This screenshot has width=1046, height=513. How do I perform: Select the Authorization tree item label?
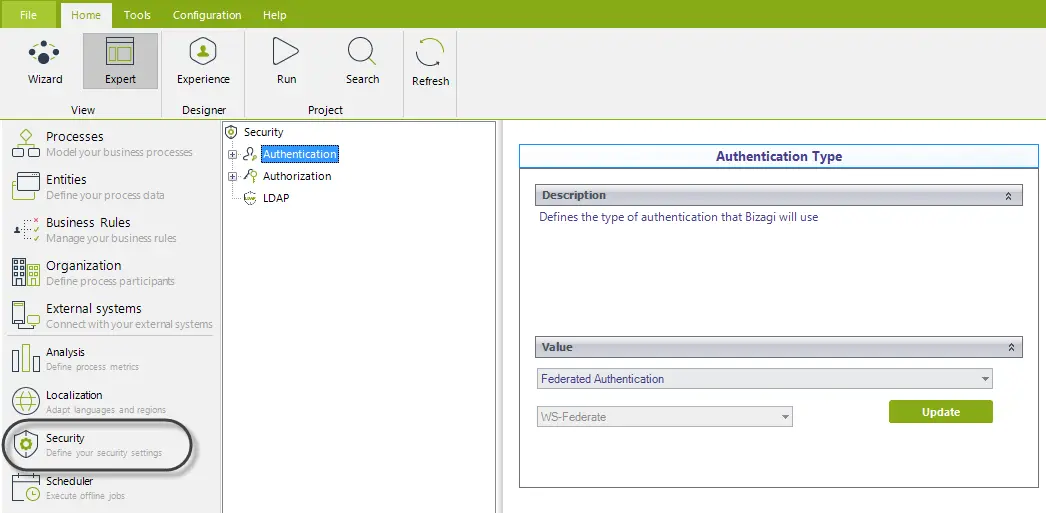click(x=297, y=176)
